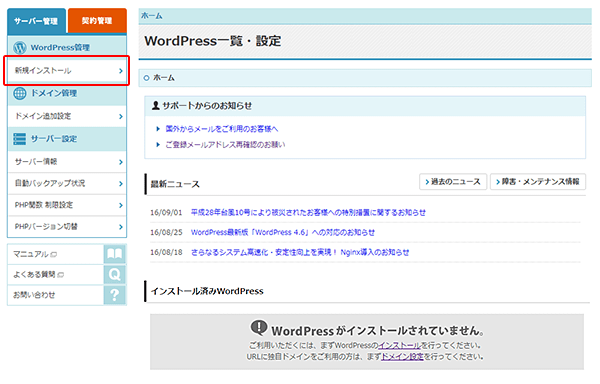Click the 16/08/18 news date
The image size is (600, 384).
point(166,252)
